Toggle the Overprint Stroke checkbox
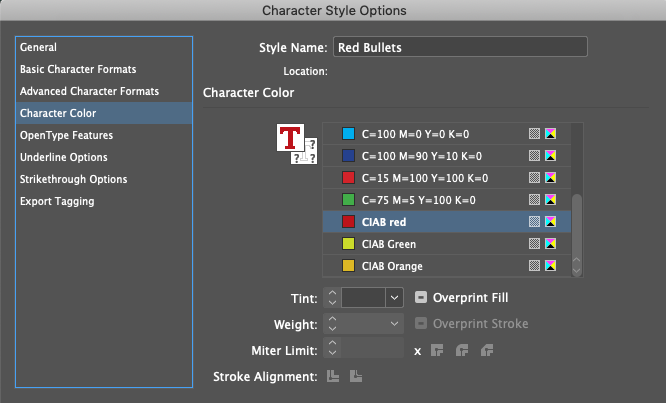Image resolution: width=666 pixels, height=403 pixels. click(x=421, y=323)
